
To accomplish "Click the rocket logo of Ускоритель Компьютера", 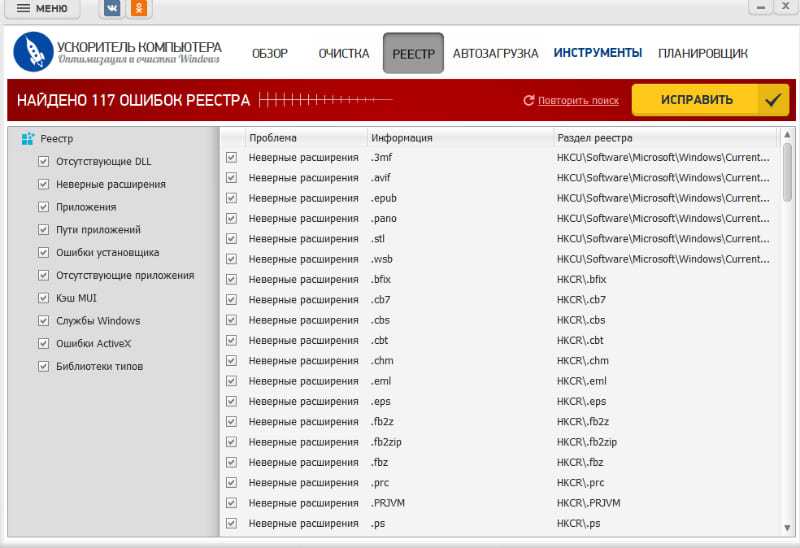I will coord(33,52).
